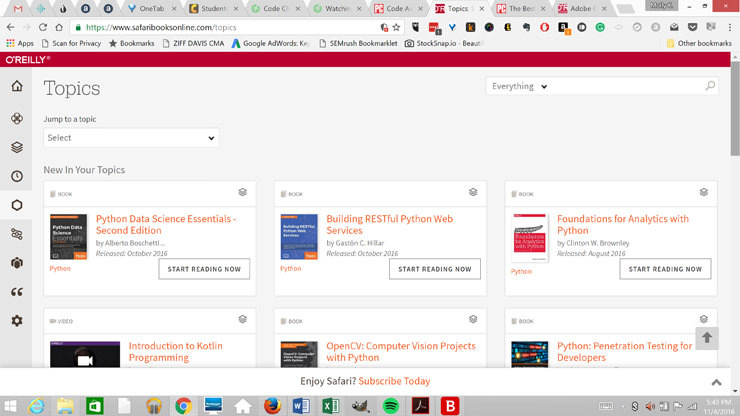740x416 pixels.
Task: Open the Queue stacked-layers icon in the sidebar
Action: click(17, 147)
